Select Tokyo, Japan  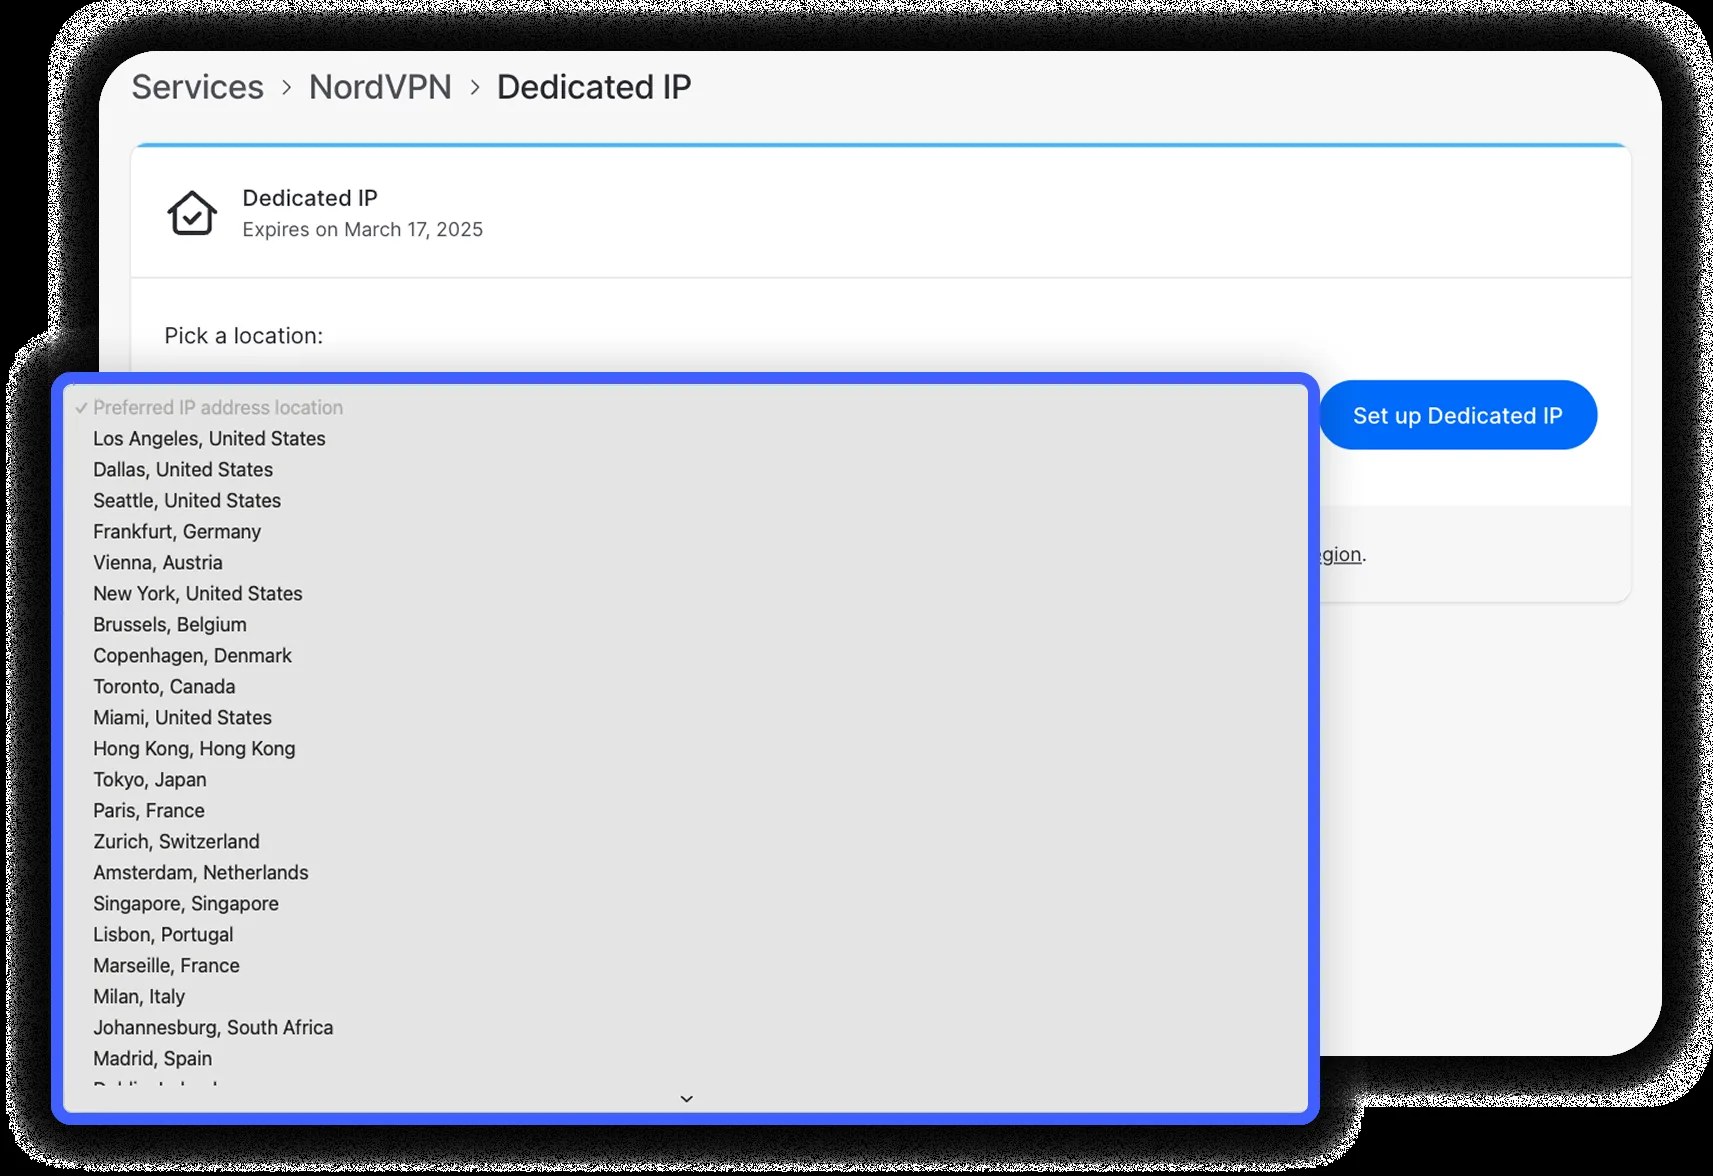tap(686, 779)
